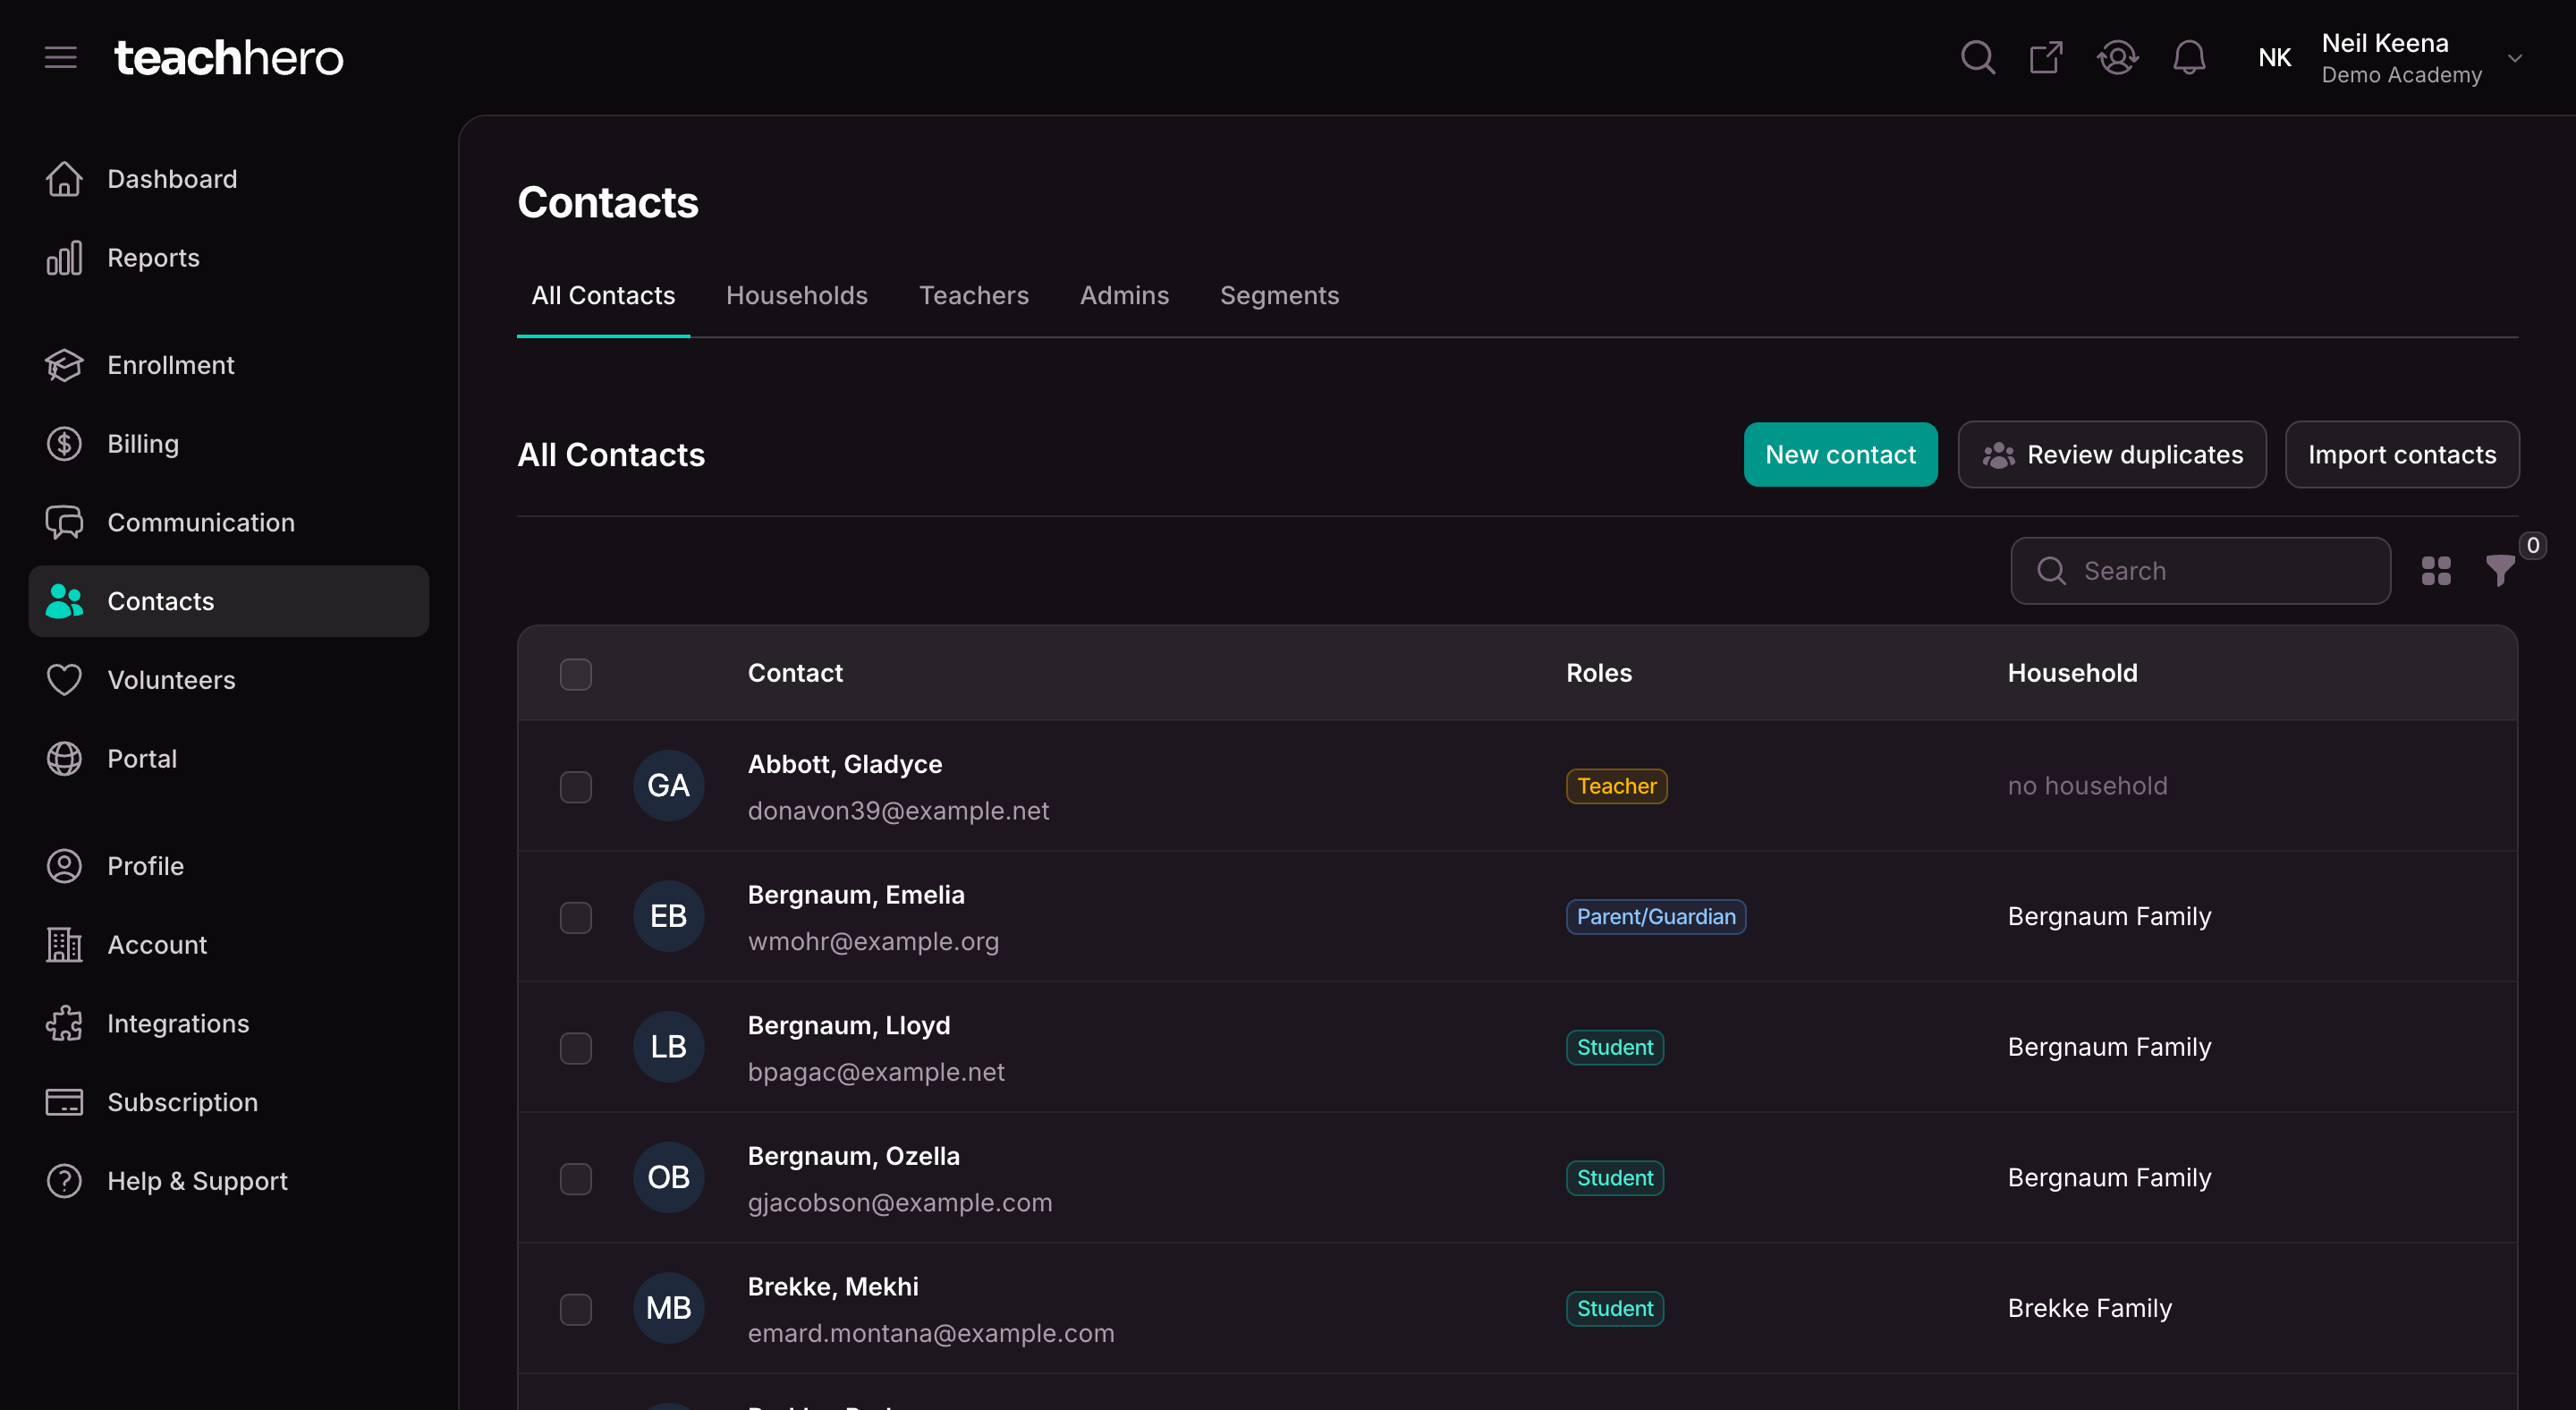2576x1410 pixels.
Task: Click the New contact button
Action: coord(1840,455)
